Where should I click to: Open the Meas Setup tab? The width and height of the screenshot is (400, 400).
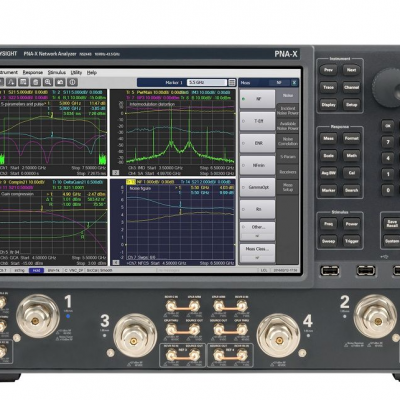288,187
